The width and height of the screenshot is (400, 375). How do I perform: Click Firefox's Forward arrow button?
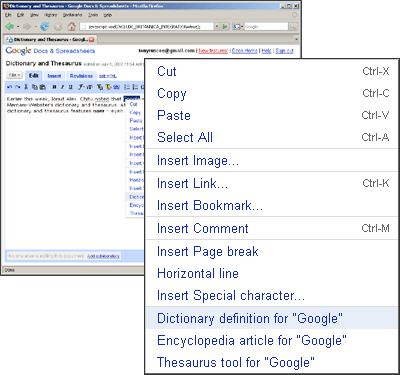(27, 26)
